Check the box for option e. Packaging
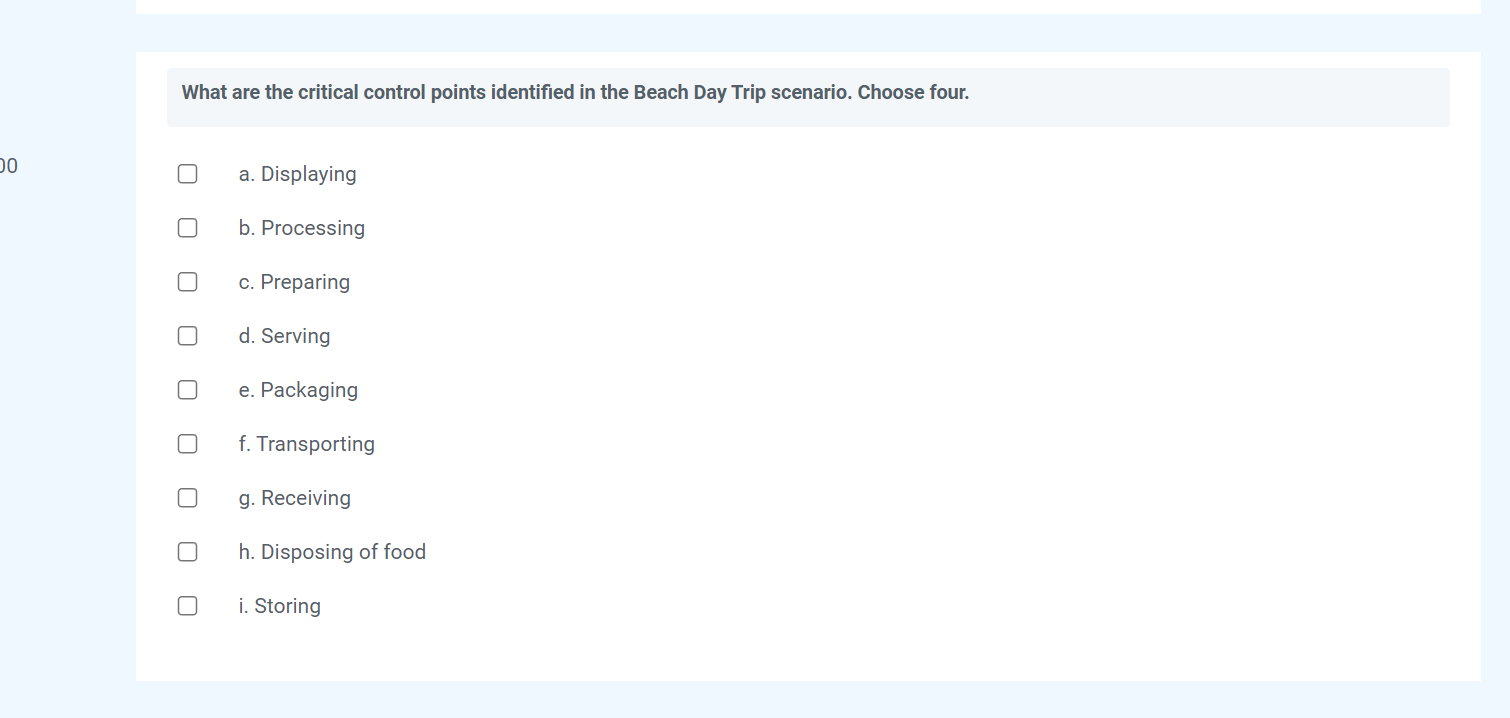 coord(187,389)
